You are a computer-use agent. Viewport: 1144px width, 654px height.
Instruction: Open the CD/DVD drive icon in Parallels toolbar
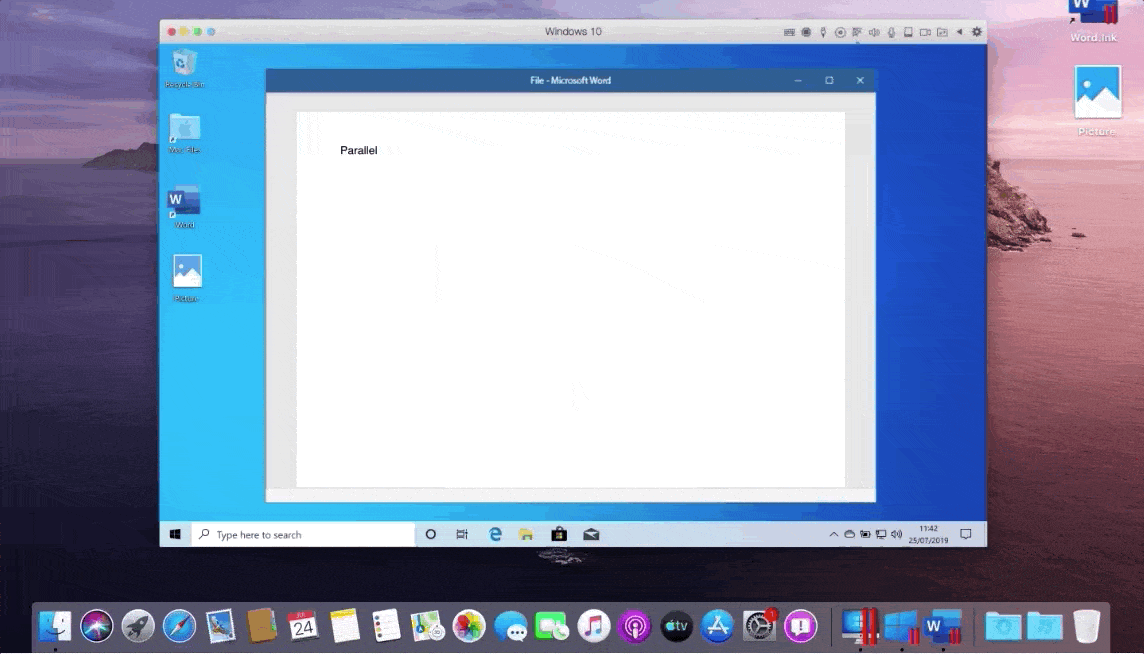point(840,32)
